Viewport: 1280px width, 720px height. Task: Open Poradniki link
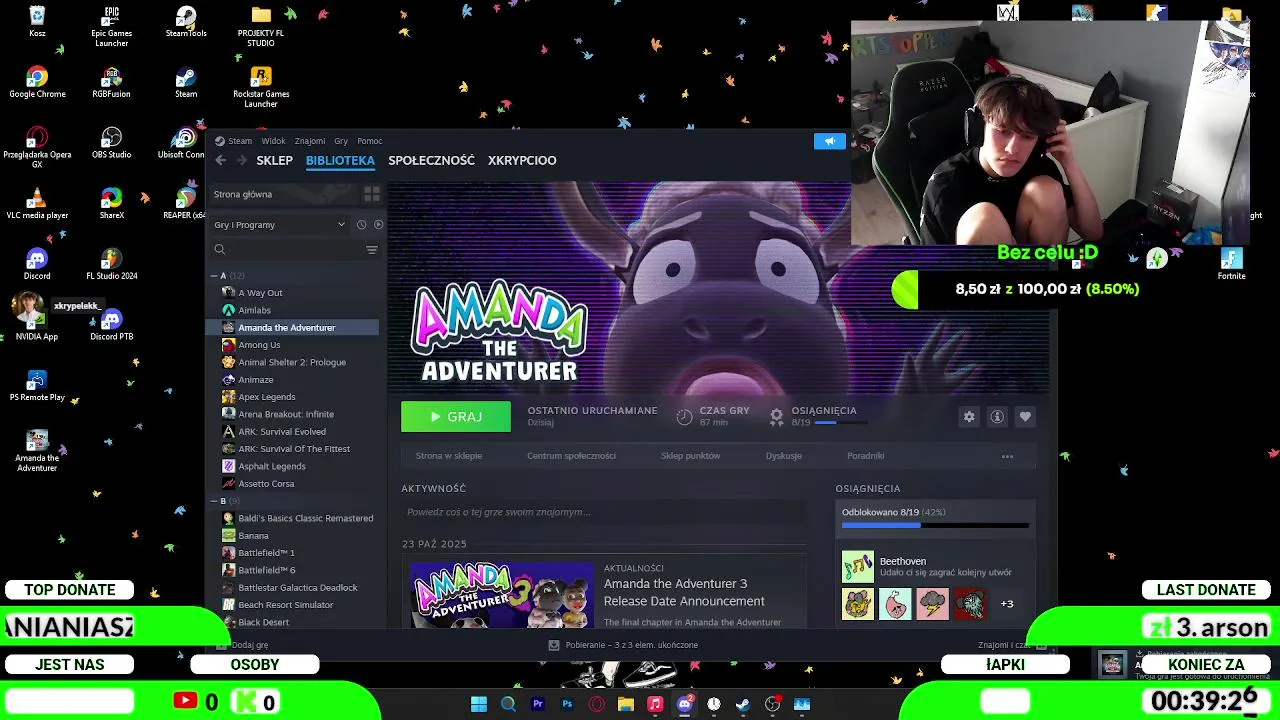866,456
